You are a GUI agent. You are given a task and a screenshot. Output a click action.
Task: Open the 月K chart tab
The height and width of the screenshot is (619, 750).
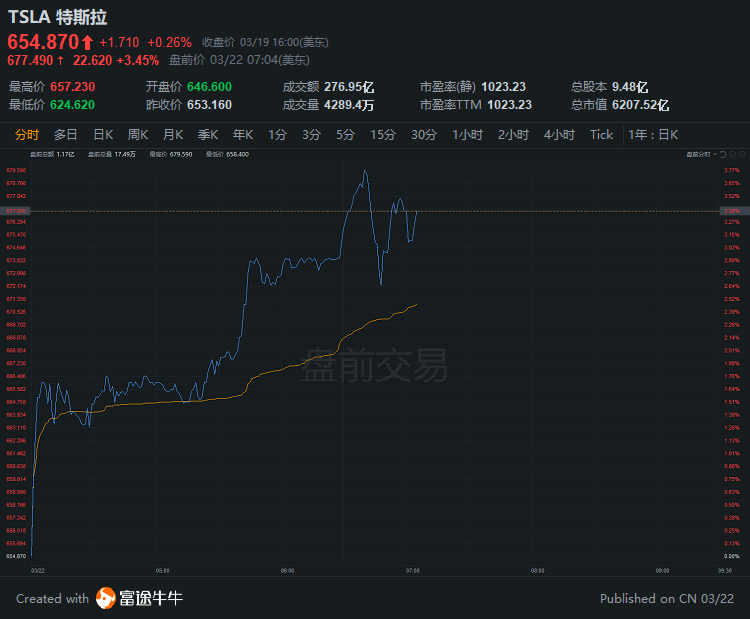pyautogui.click(x=173, y=135)
